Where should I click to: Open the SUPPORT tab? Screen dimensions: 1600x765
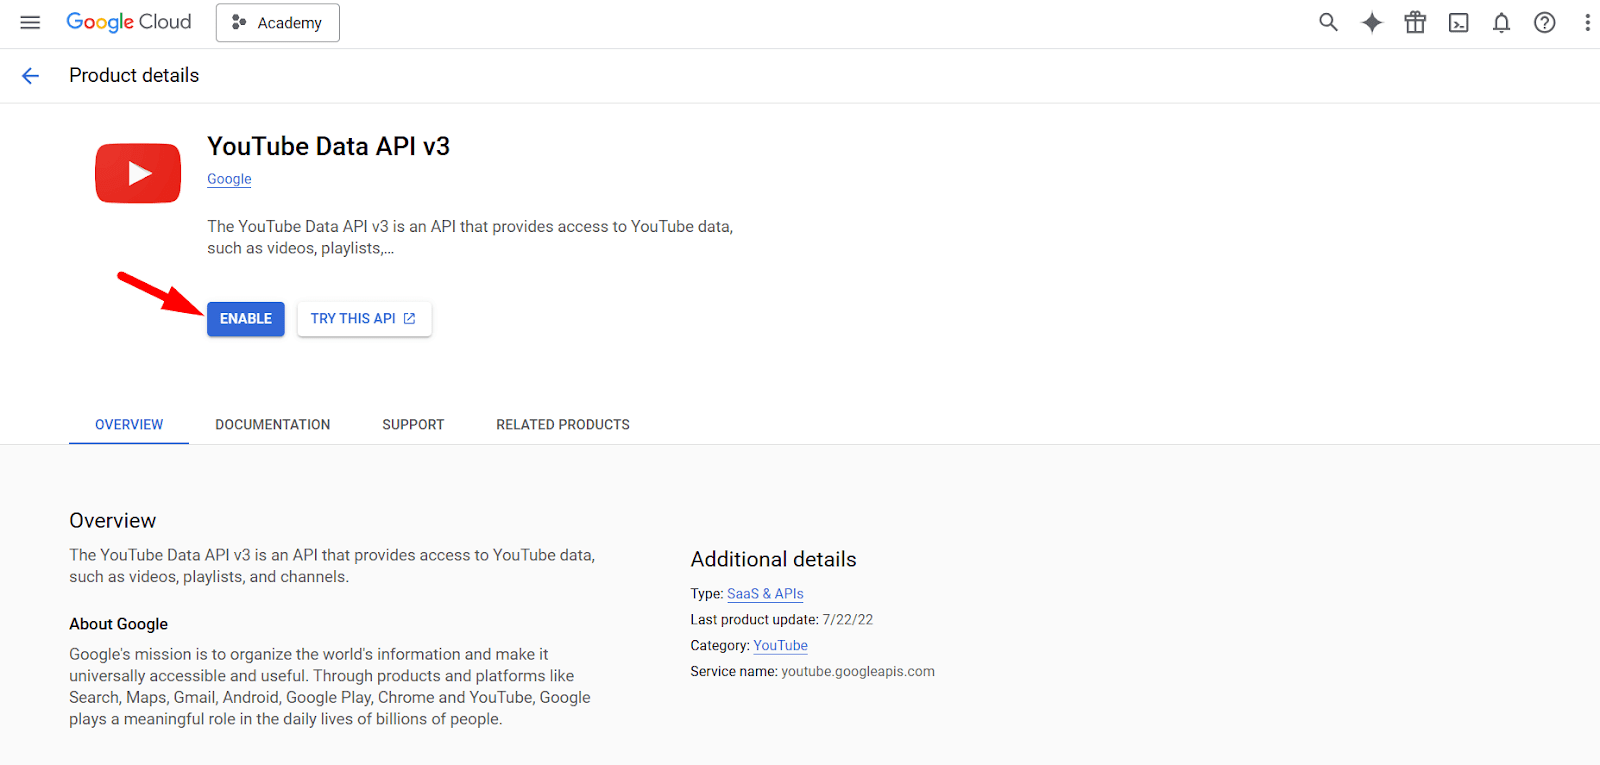pos(413,425)
